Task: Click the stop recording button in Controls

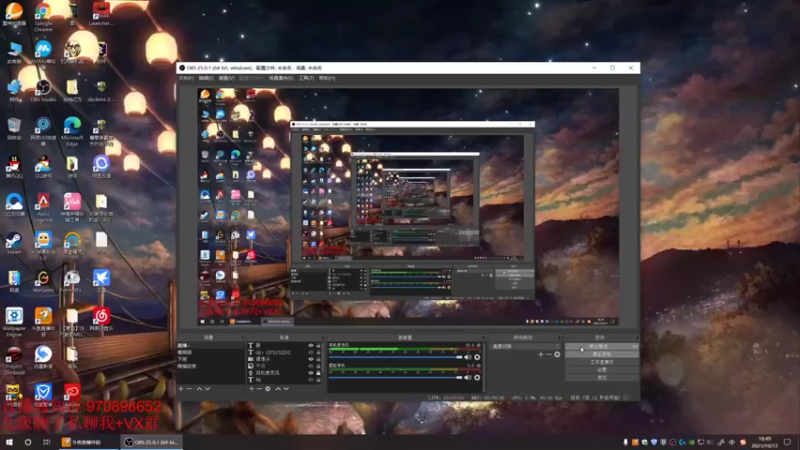Action: [x=602, y=354]
